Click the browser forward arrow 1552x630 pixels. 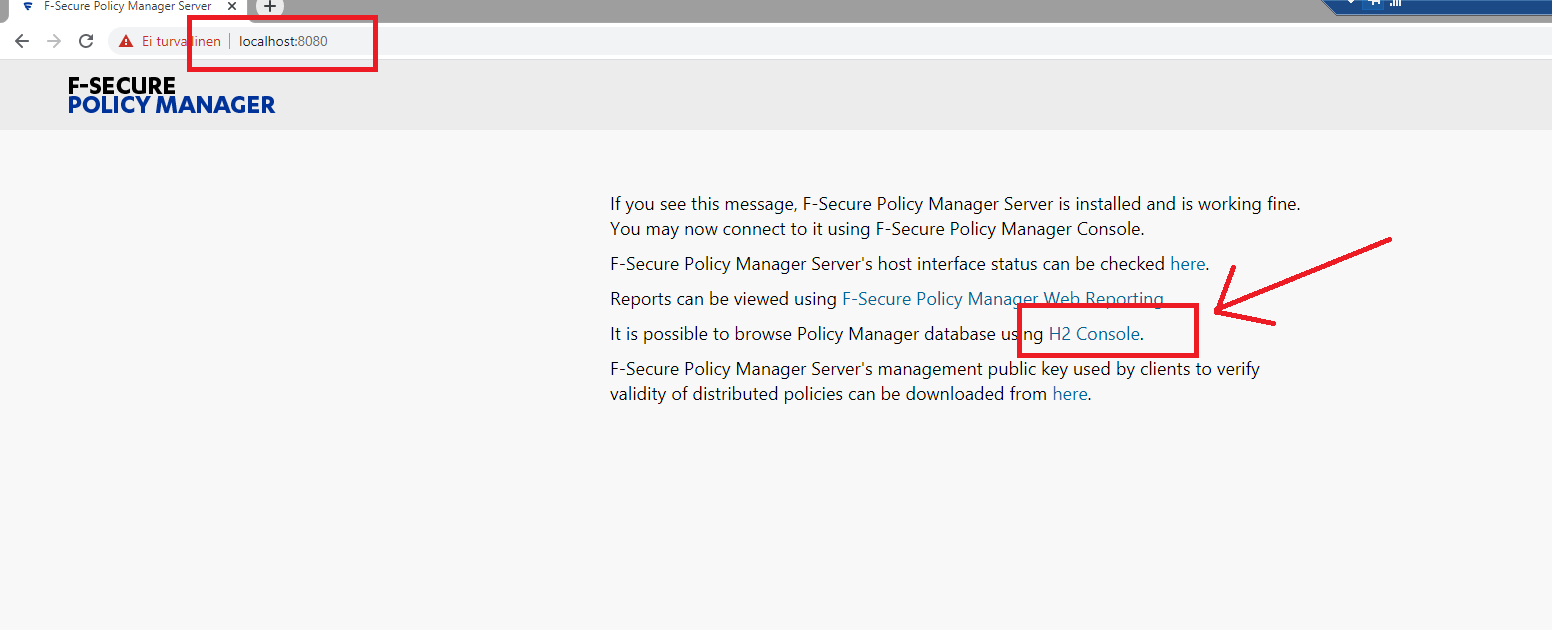54,41
